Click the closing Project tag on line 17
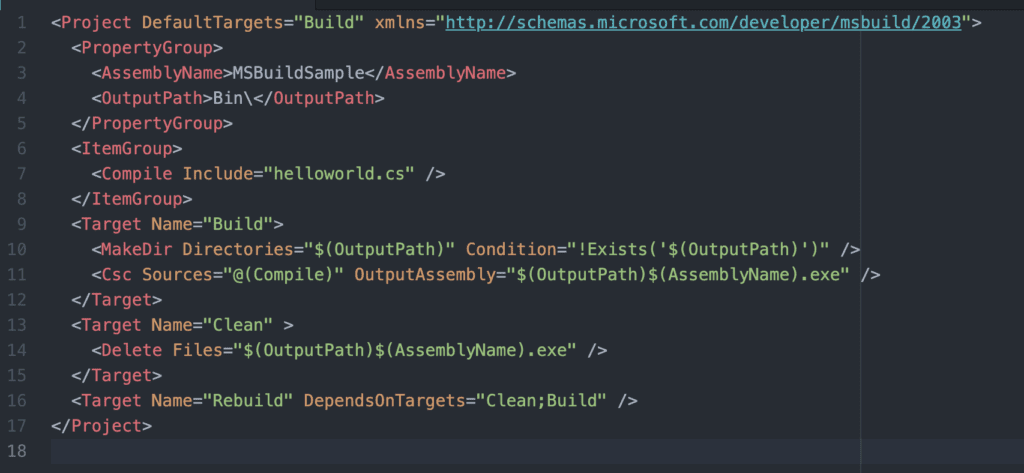This screenshot has width=1024, height=473. tap(101, 426)
